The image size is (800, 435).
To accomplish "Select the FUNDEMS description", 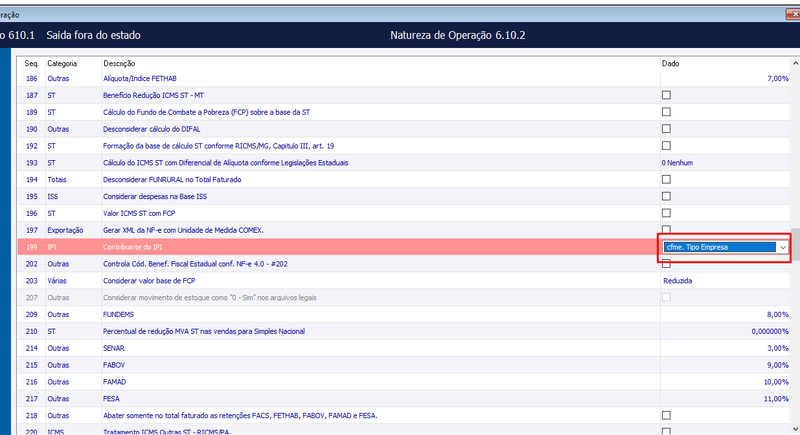I will pos(118,314).
